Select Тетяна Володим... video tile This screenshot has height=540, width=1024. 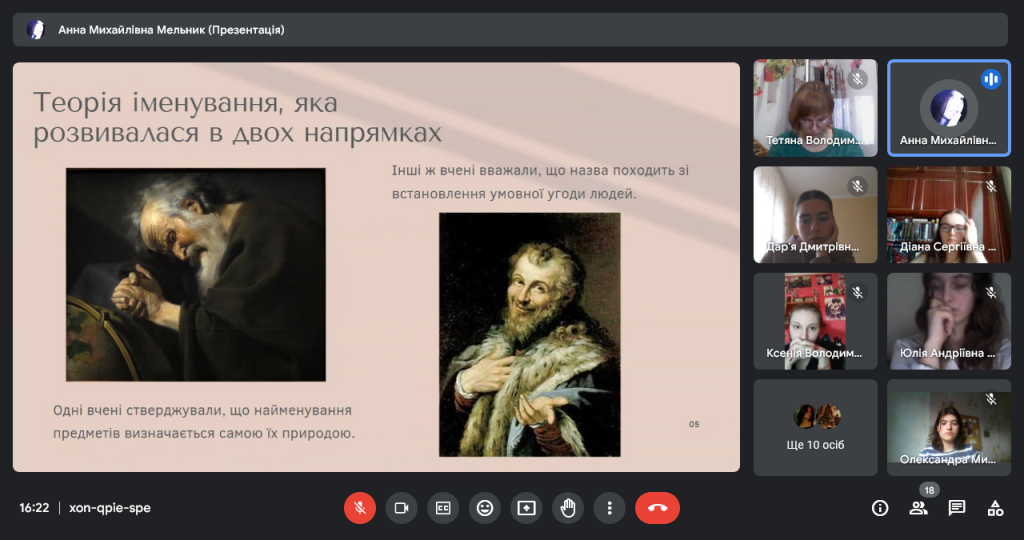click(x=816, y=108)
